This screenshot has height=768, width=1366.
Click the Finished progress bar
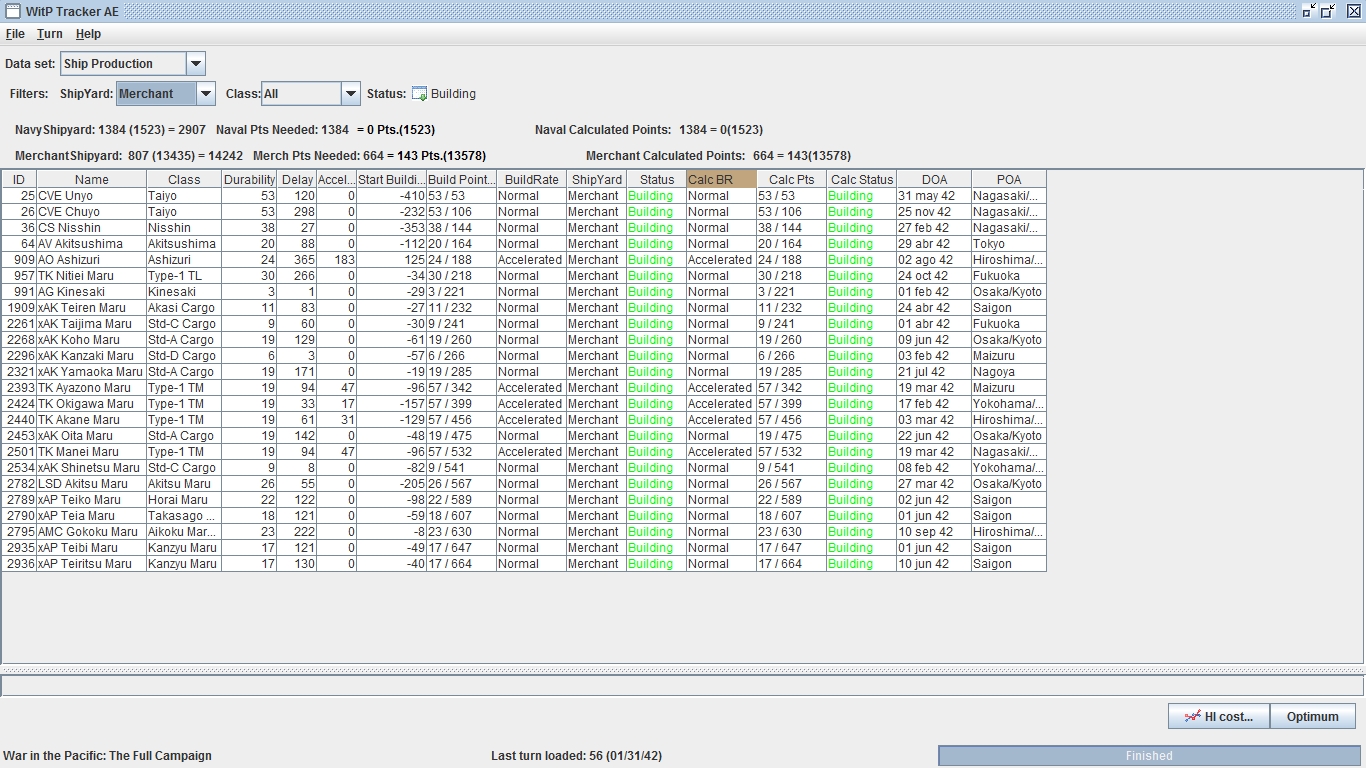[1148, 756]
